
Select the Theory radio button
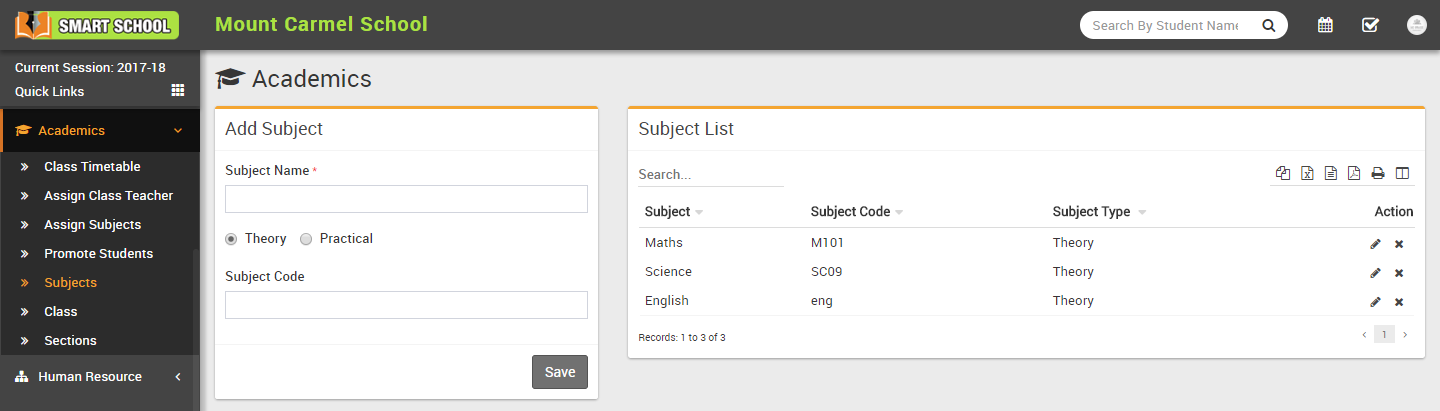[x=232, y=239]
